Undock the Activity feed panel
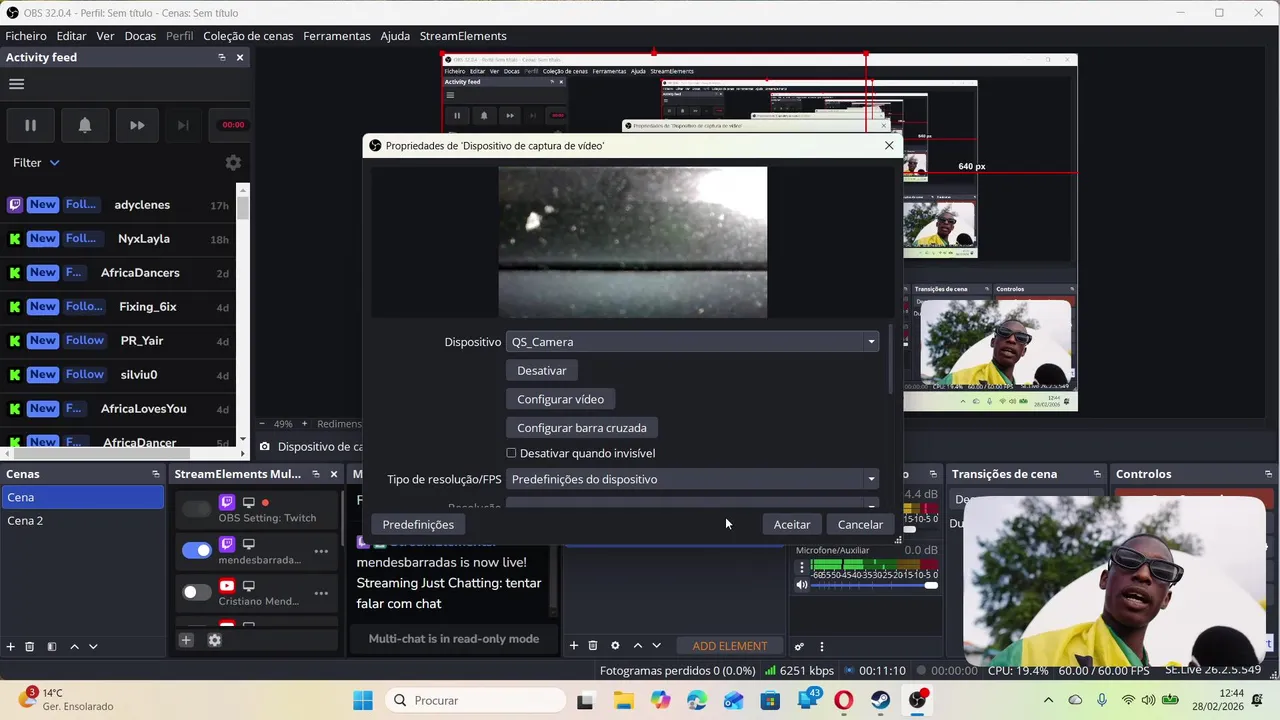This screenshot has height=720, width=1280. pyautogui.click(x=222, y=57)
